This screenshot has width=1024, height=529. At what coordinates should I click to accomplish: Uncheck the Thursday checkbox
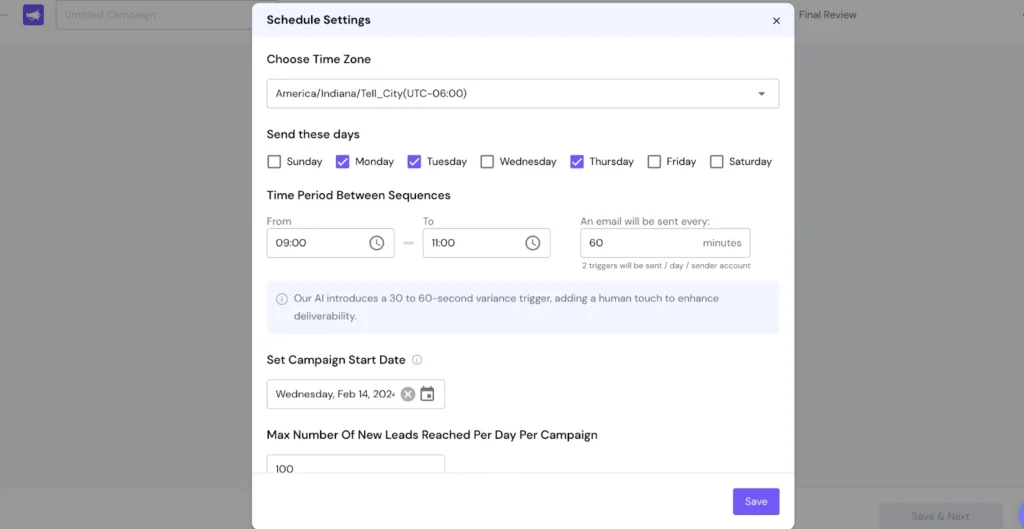pyautogui.click(x=577, y=161)
